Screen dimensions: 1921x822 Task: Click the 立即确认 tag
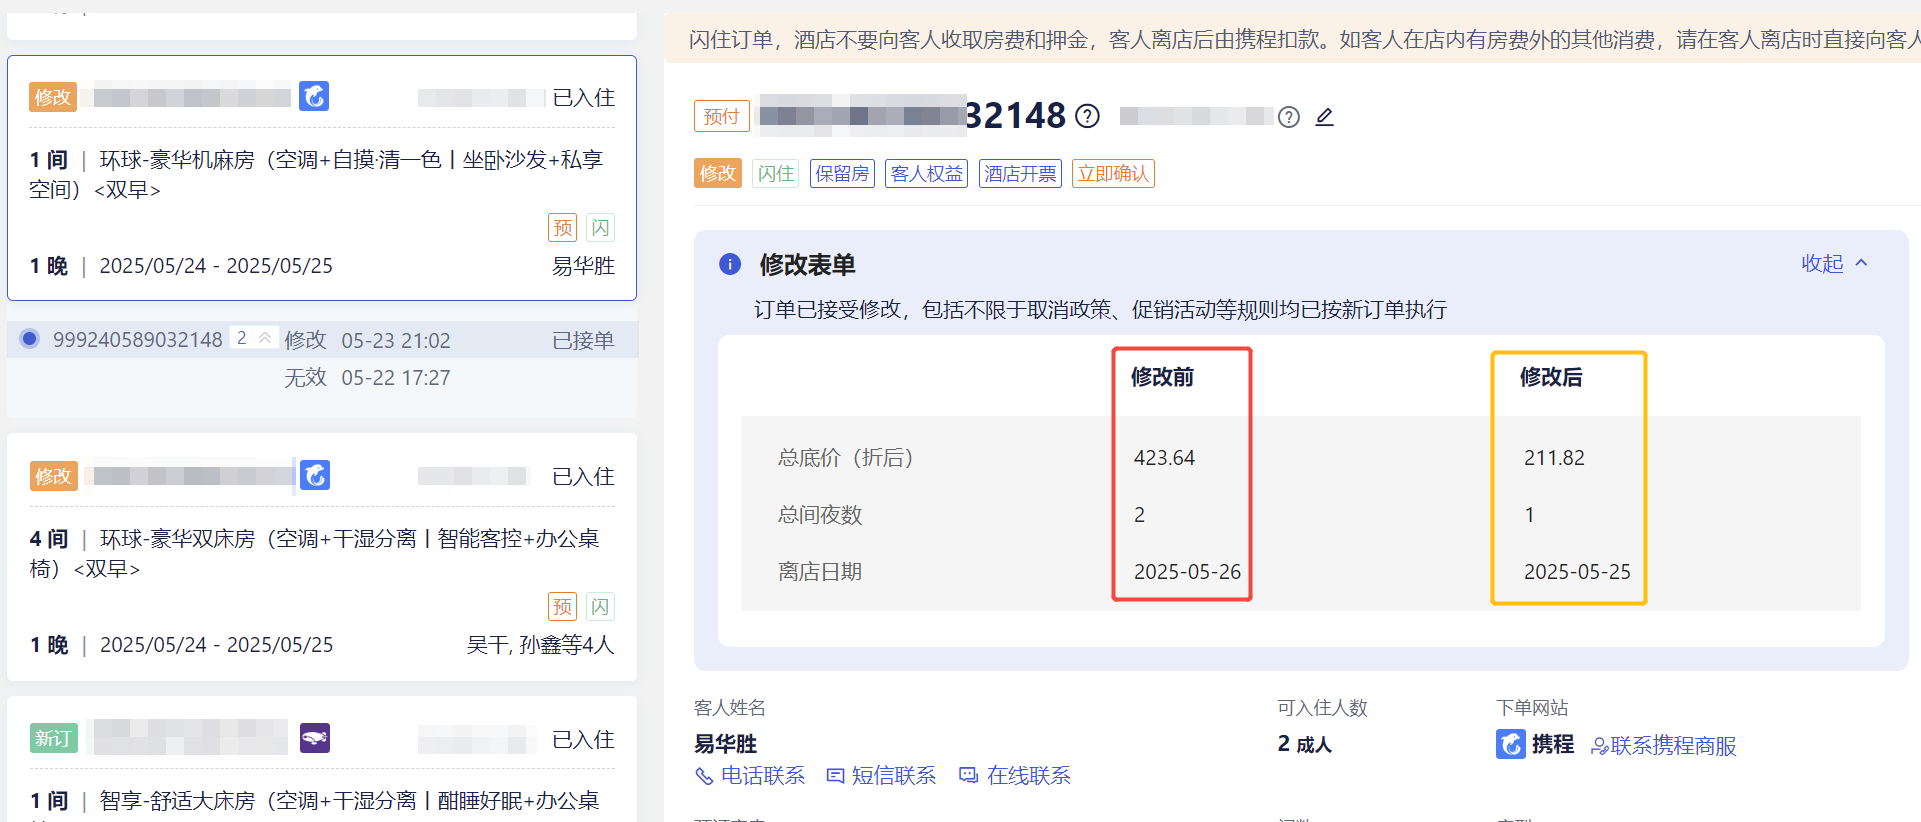point(1113,173)
